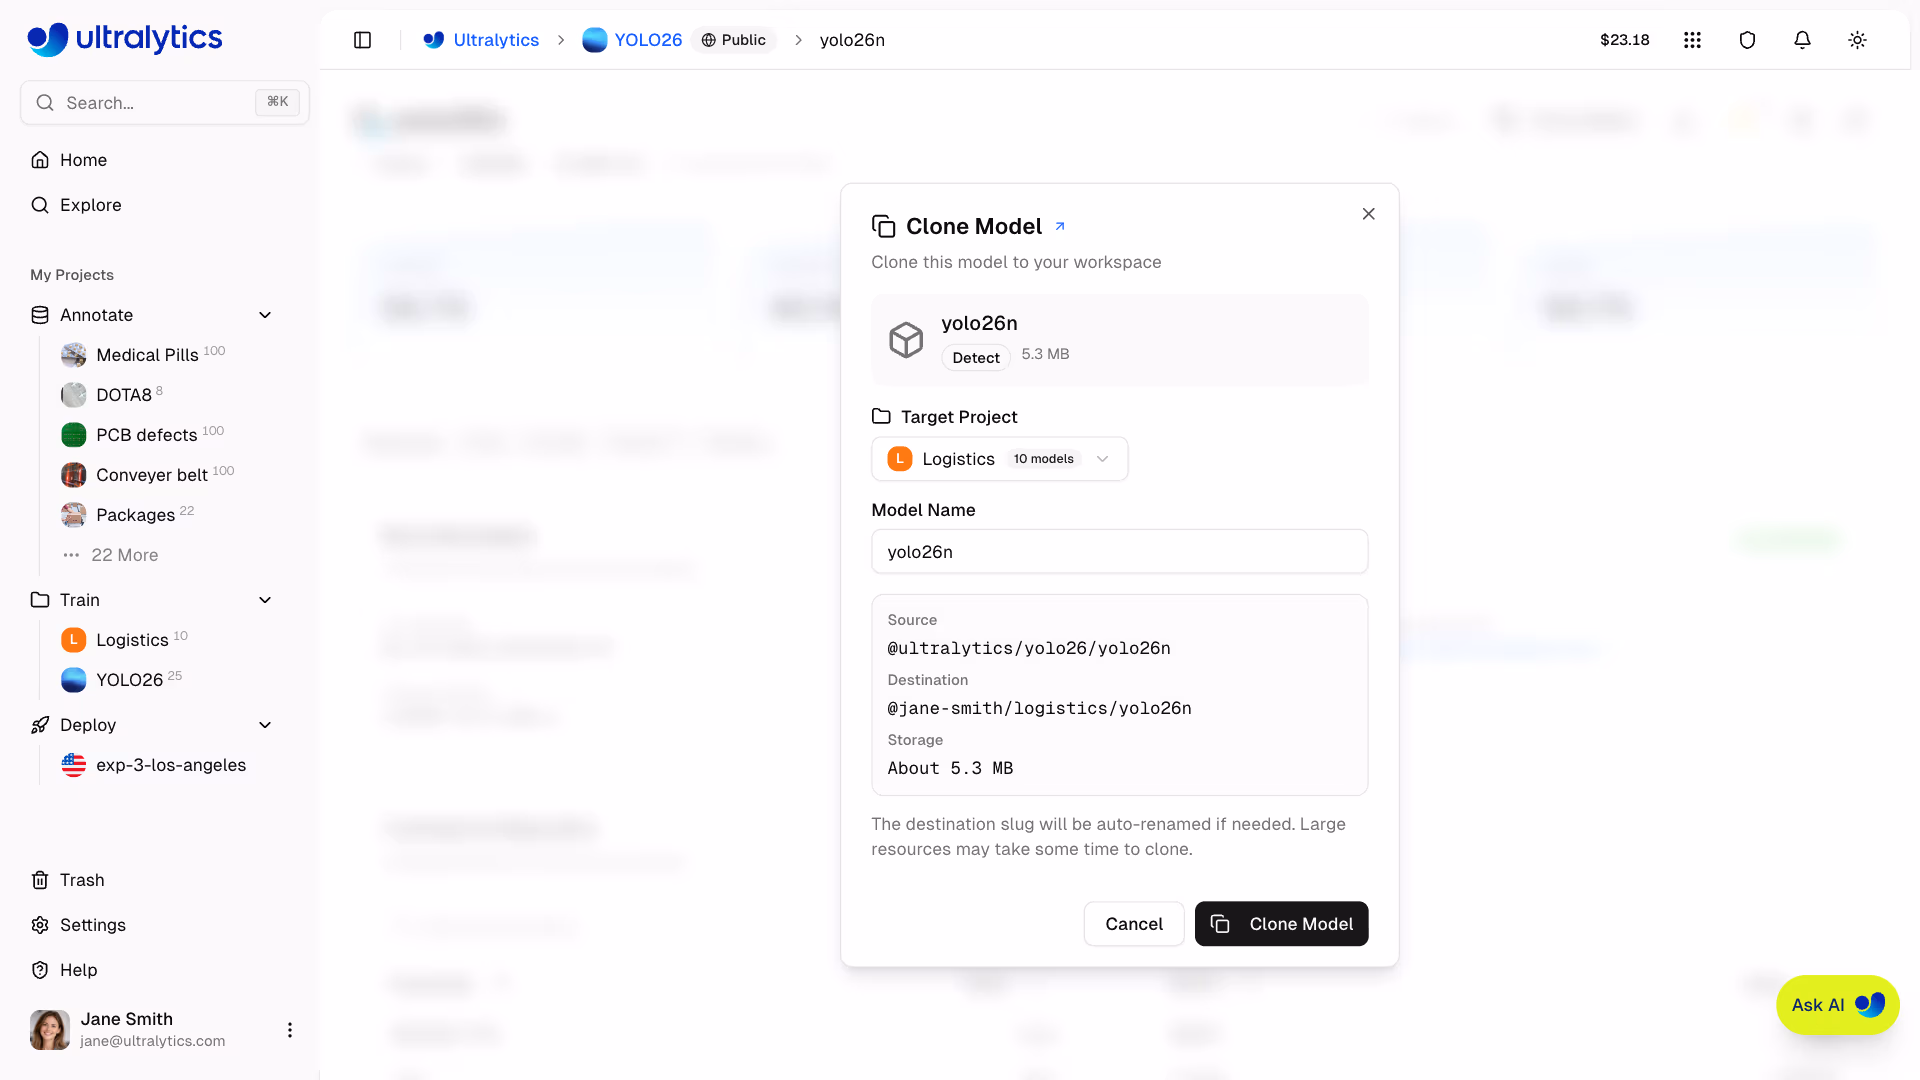The image size is (1920, 1080).
Task: Click the destination path @jane-smith/logistics/yolo26n
Action: tap(1039, 708)
